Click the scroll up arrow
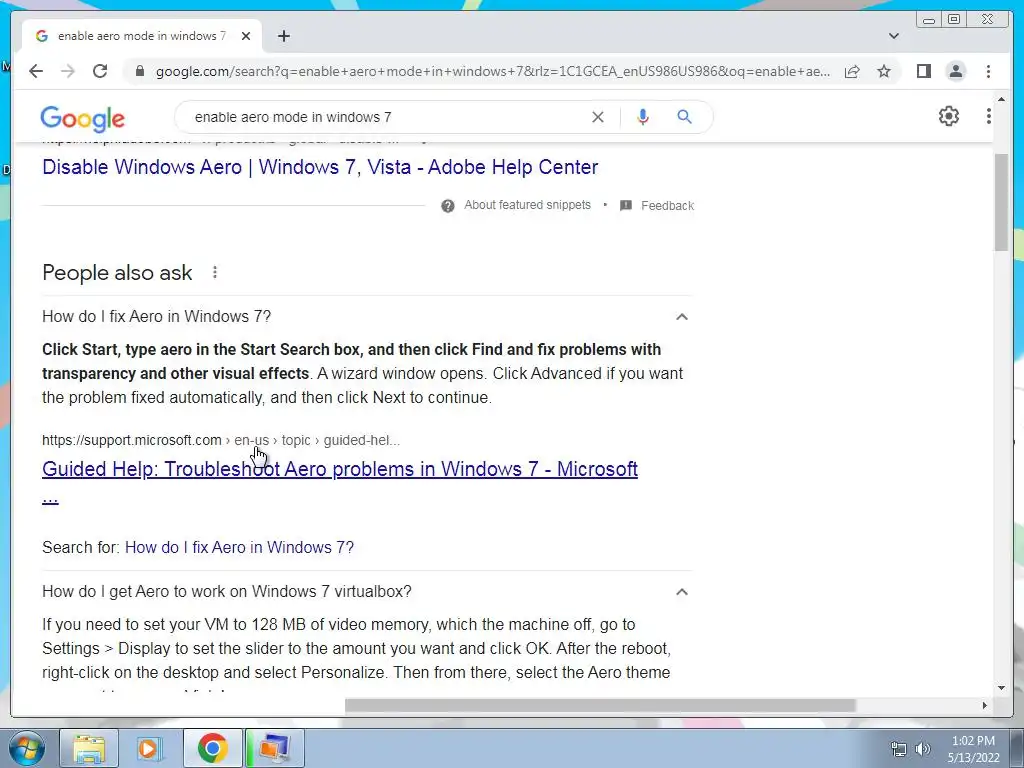1024x768 pixels. pyautogui.click(x=1001, y=99)
